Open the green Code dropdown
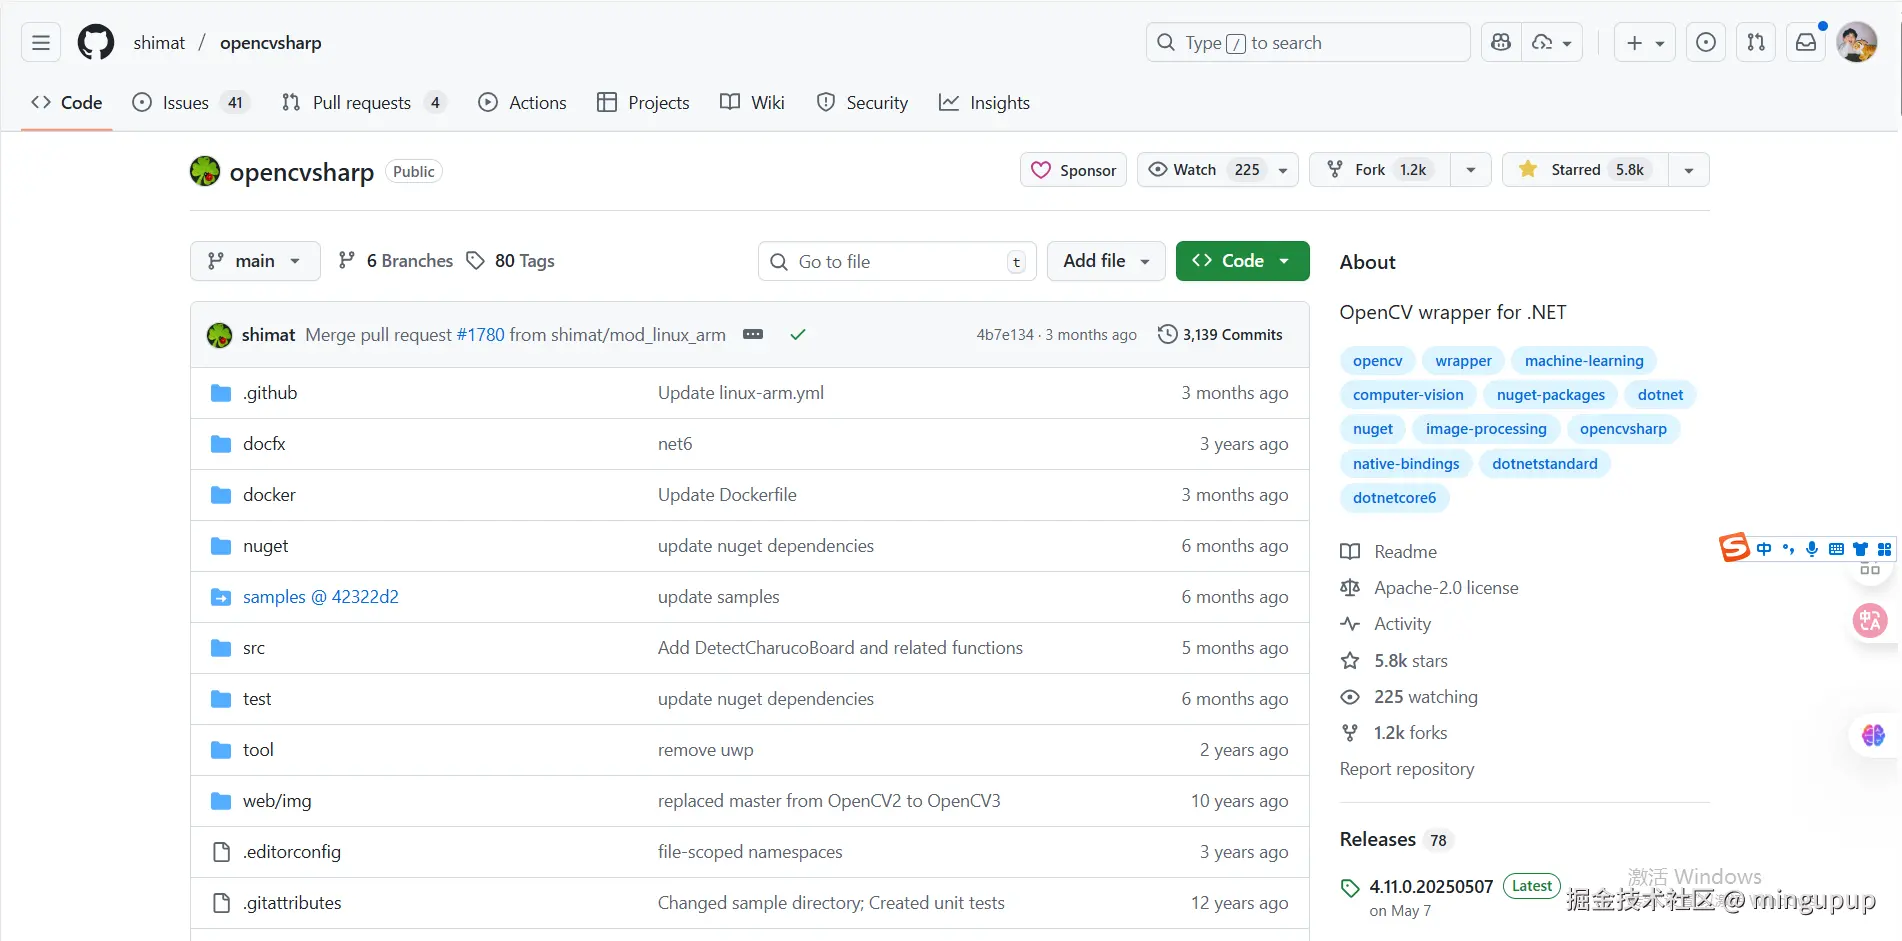This screenshot has width=1902, height=941. tap(1242, 261)
